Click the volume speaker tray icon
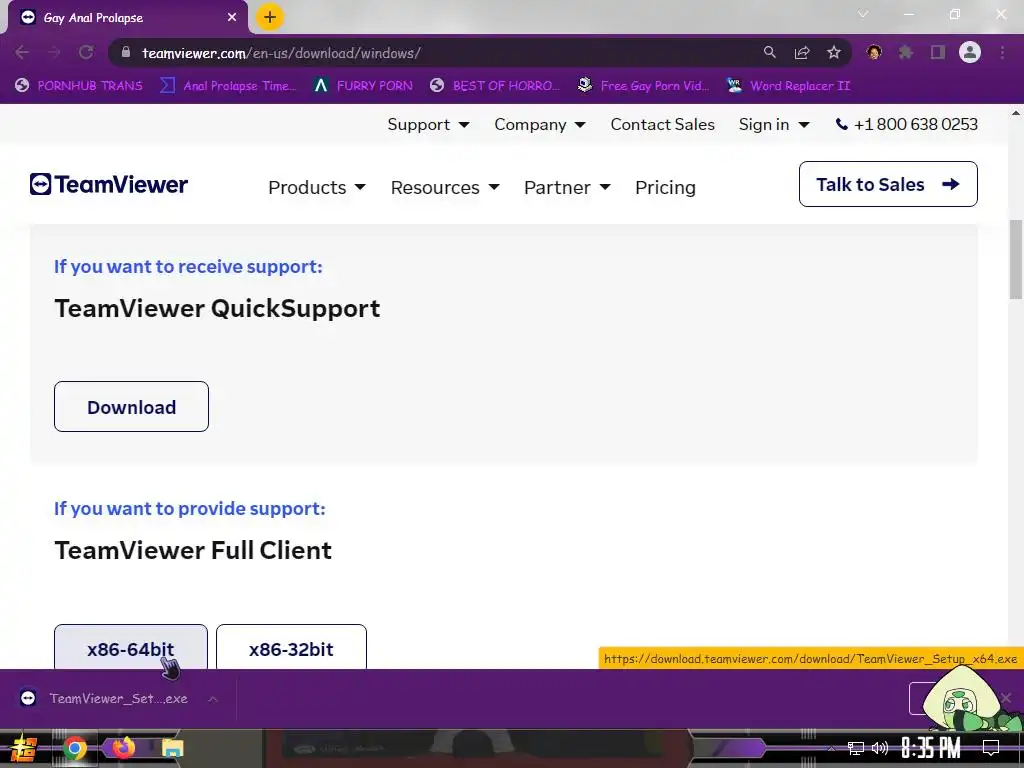The image size is (1024, 768). click(x=880, y=748)
